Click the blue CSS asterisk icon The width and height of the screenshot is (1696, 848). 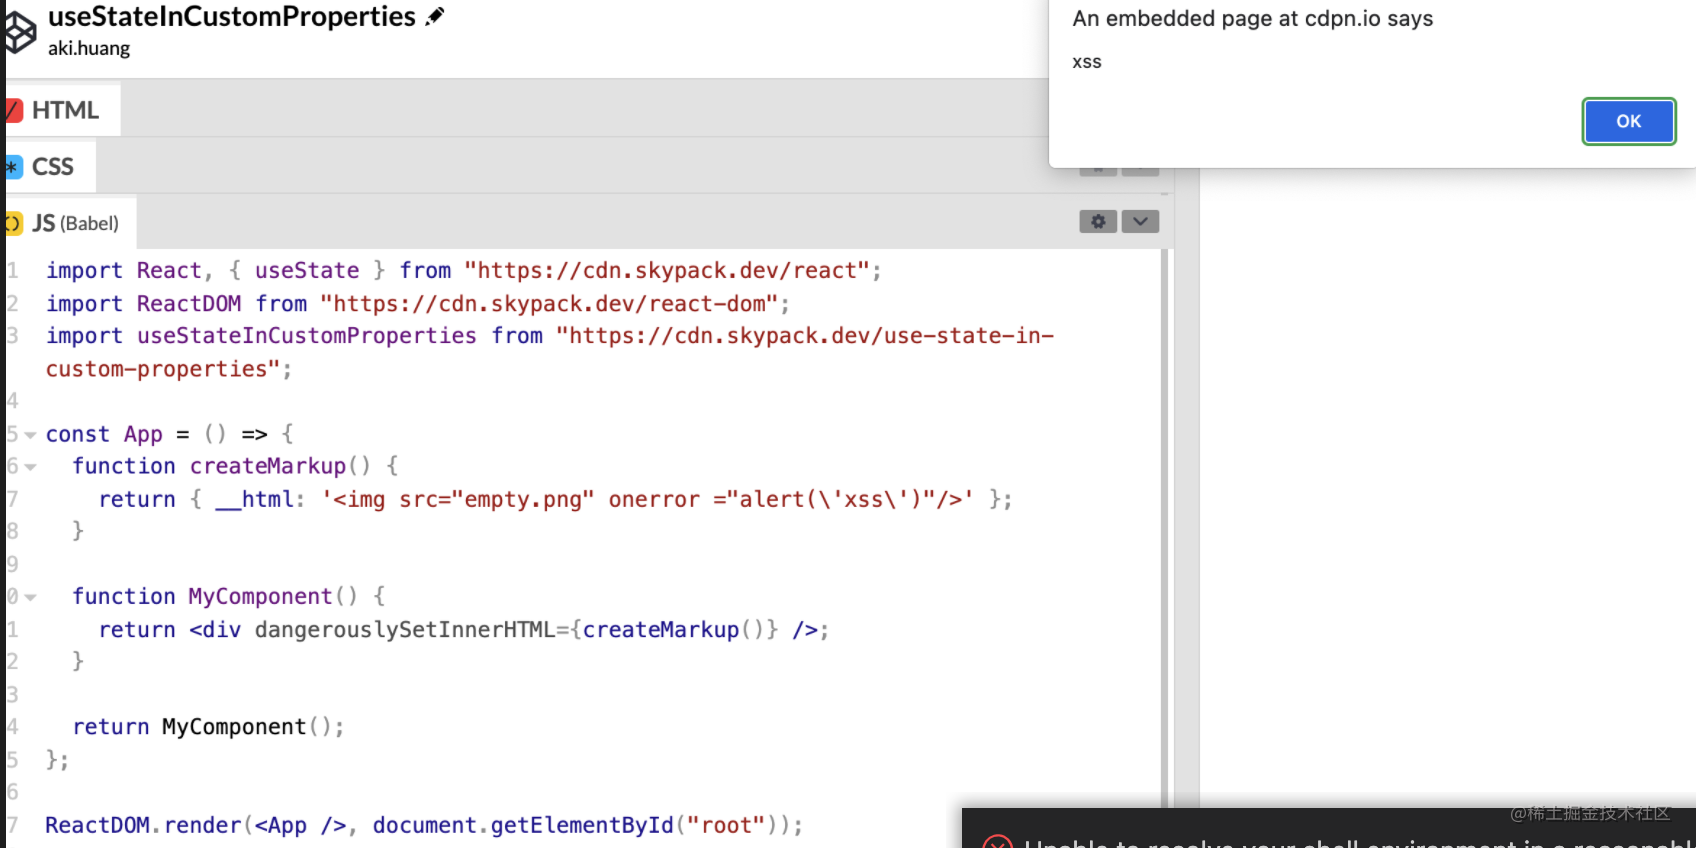pyautogui.click(x=13, y=167)
